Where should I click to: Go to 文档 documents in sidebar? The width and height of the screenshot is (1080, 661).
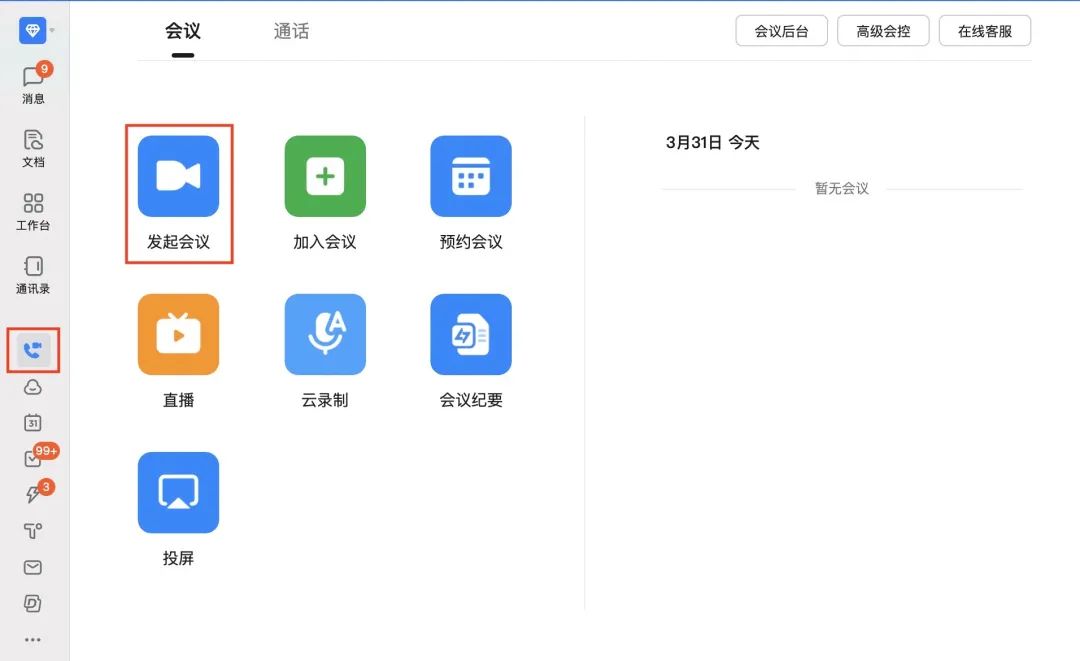click(33, 146)
